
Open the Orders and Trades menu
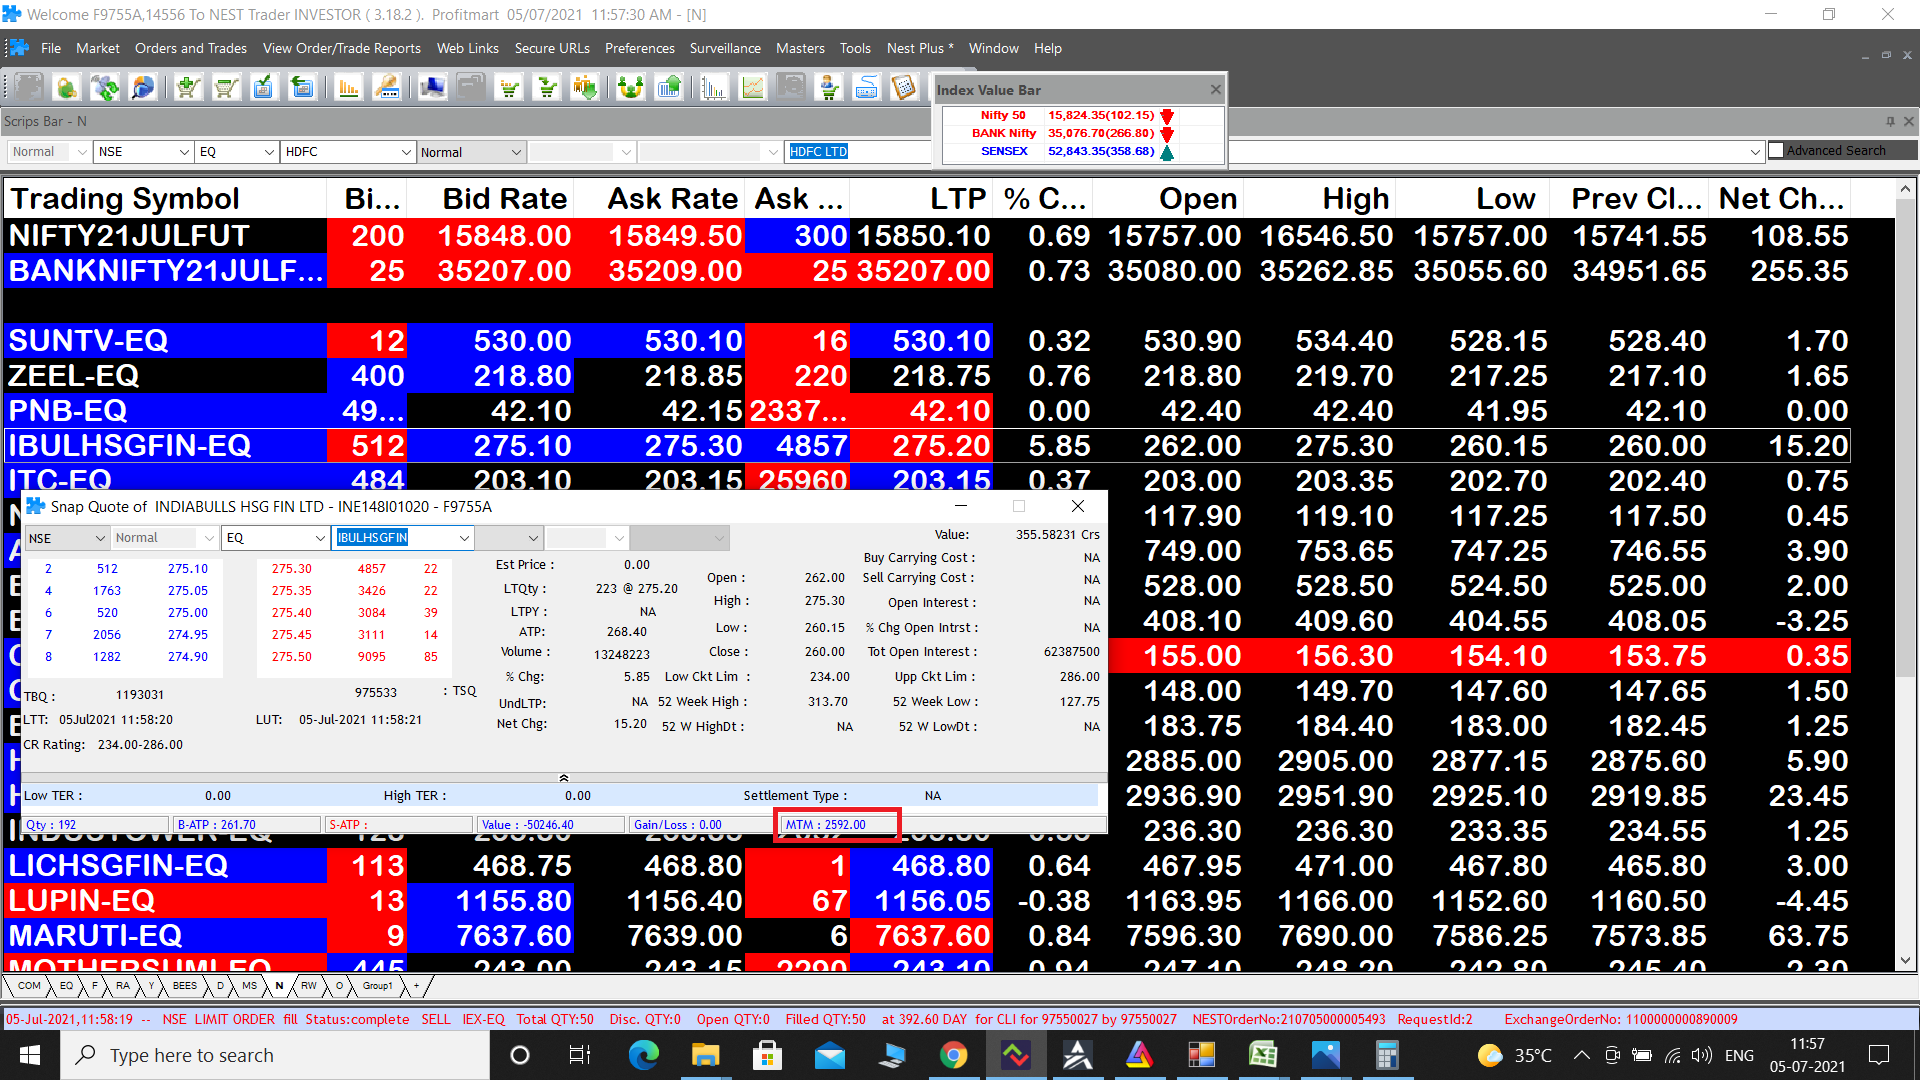191,48
